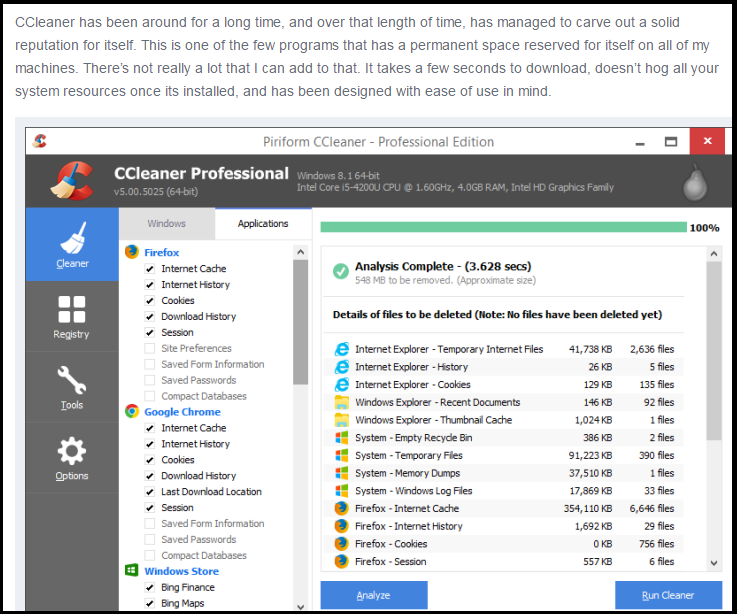Uncheck Bing Maps checkbox

[150, 604]
